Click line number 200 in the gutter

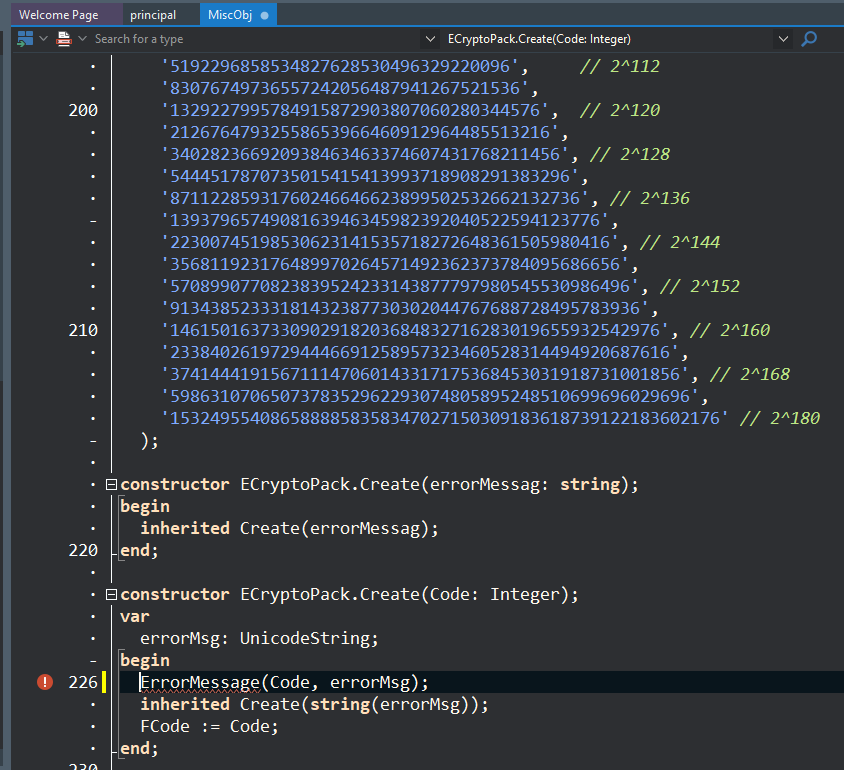click(83, 110)
